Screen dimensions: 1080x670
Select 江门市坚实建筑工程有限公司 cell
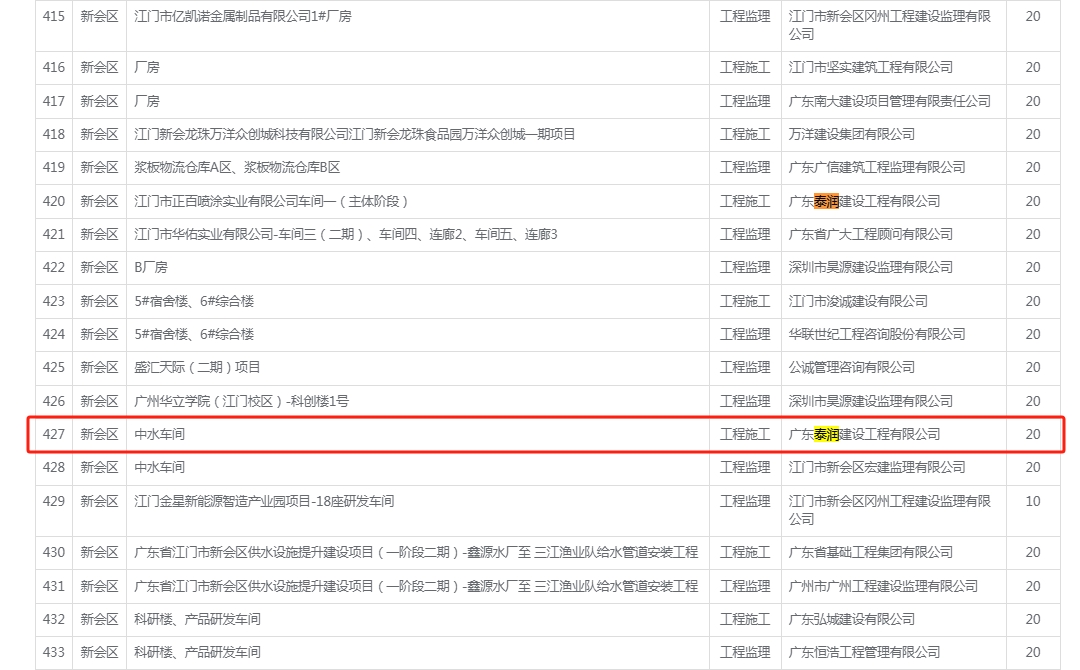click(870, 68)
